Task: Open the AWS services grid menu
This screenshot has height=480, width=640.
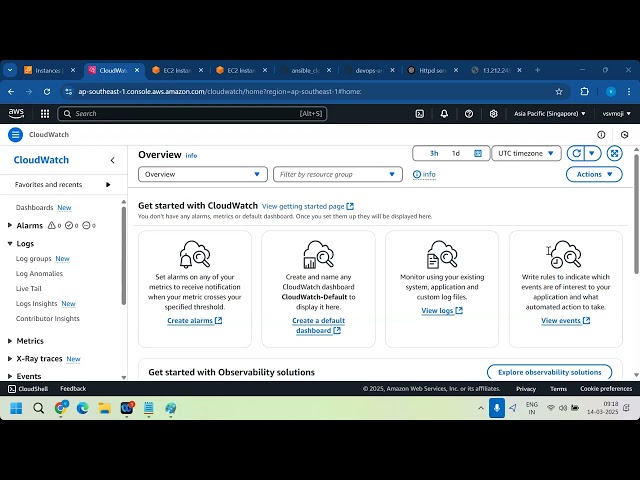Action: (42, 114)
